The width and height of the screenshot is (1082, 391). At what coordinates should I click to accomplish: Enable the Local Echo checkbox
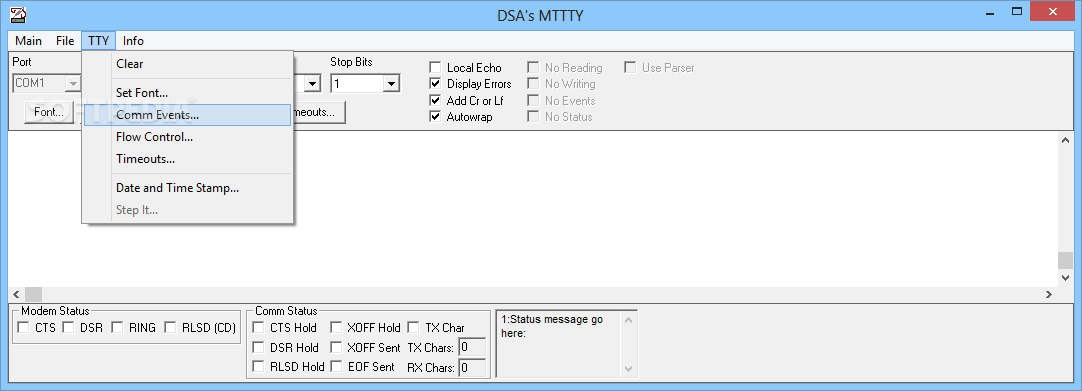click(435, 68)
